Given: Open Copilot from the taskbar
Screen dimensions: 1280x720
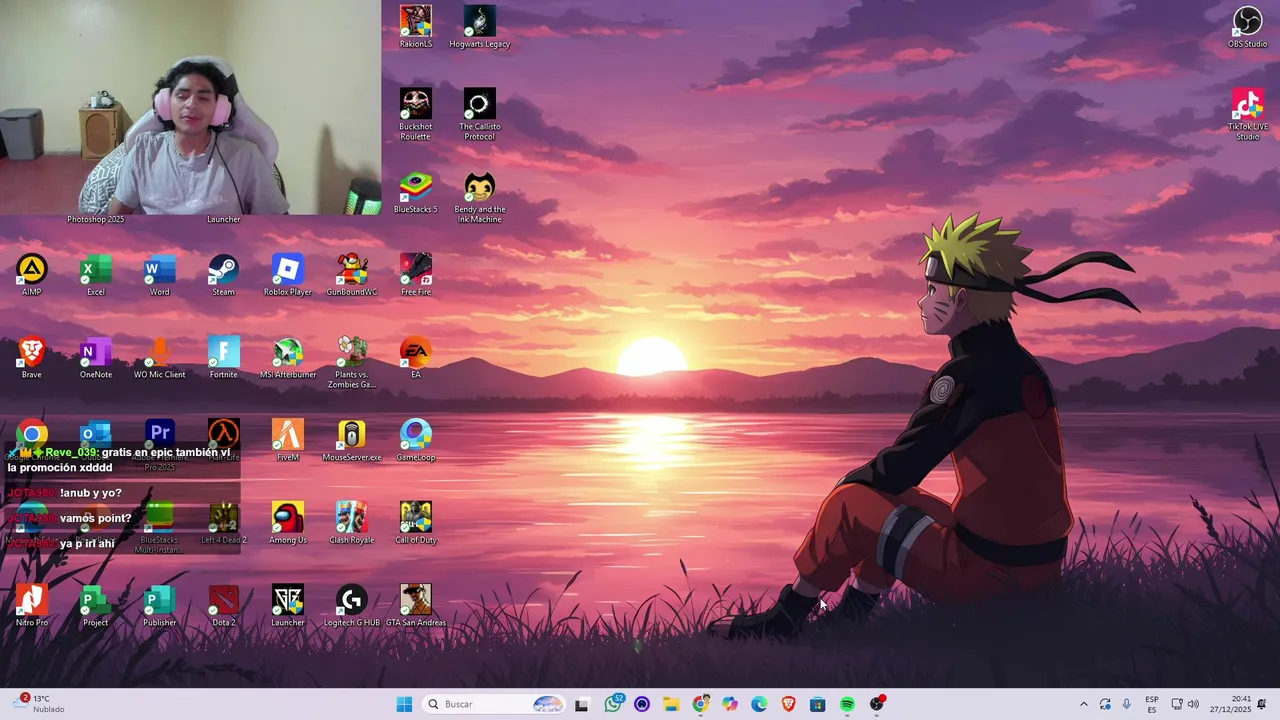Looking at the screenshot, I should click(x=730, y=704).
